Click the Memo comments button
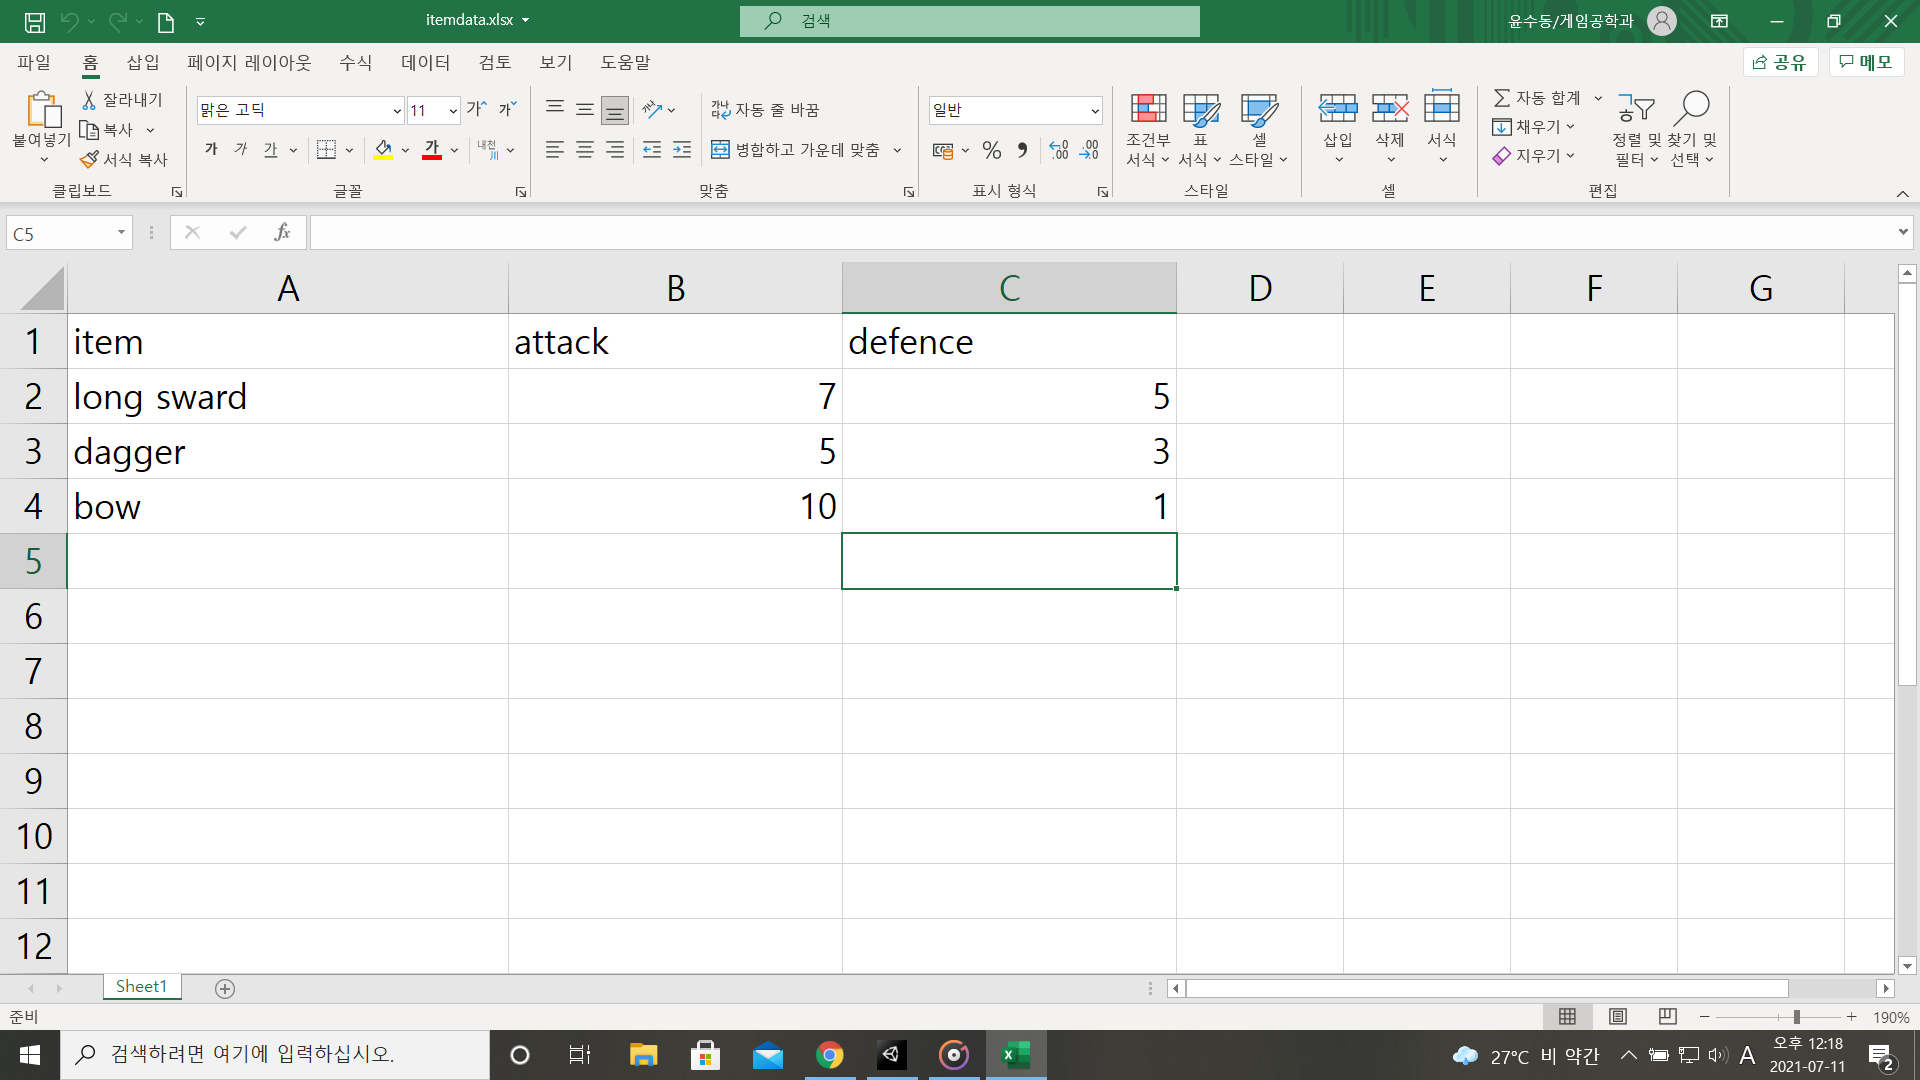1920x1080 pixels. (x=1866, y=62)
